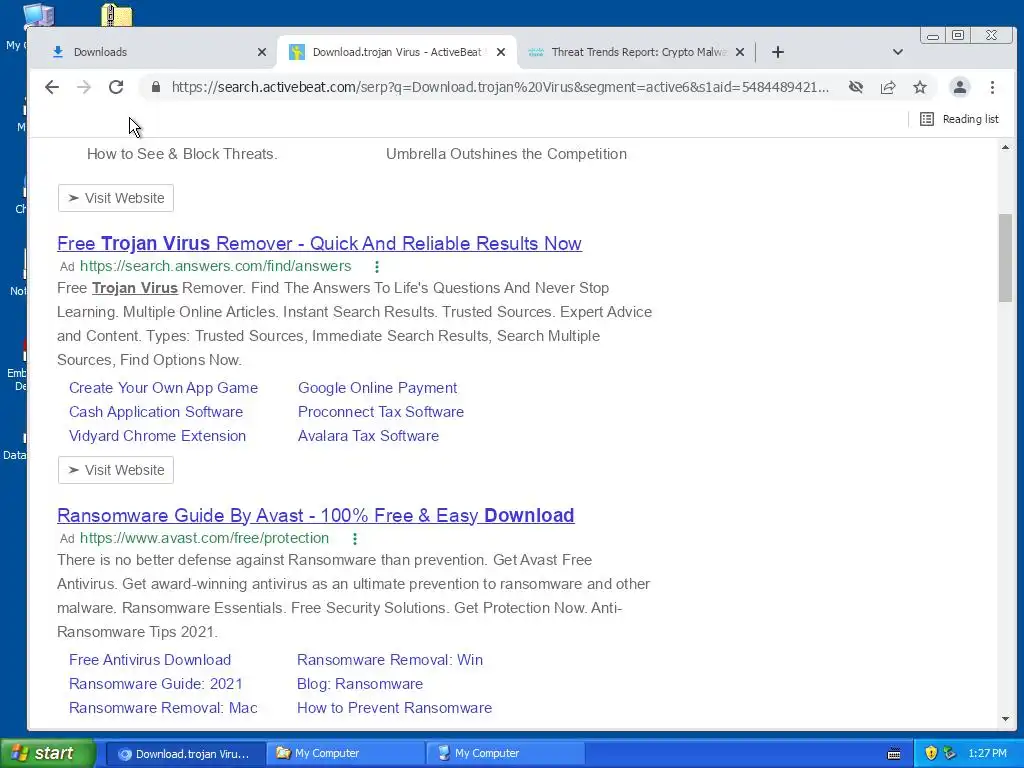Click the ActiveBeat tab's favicon

(x=296, y=52)
